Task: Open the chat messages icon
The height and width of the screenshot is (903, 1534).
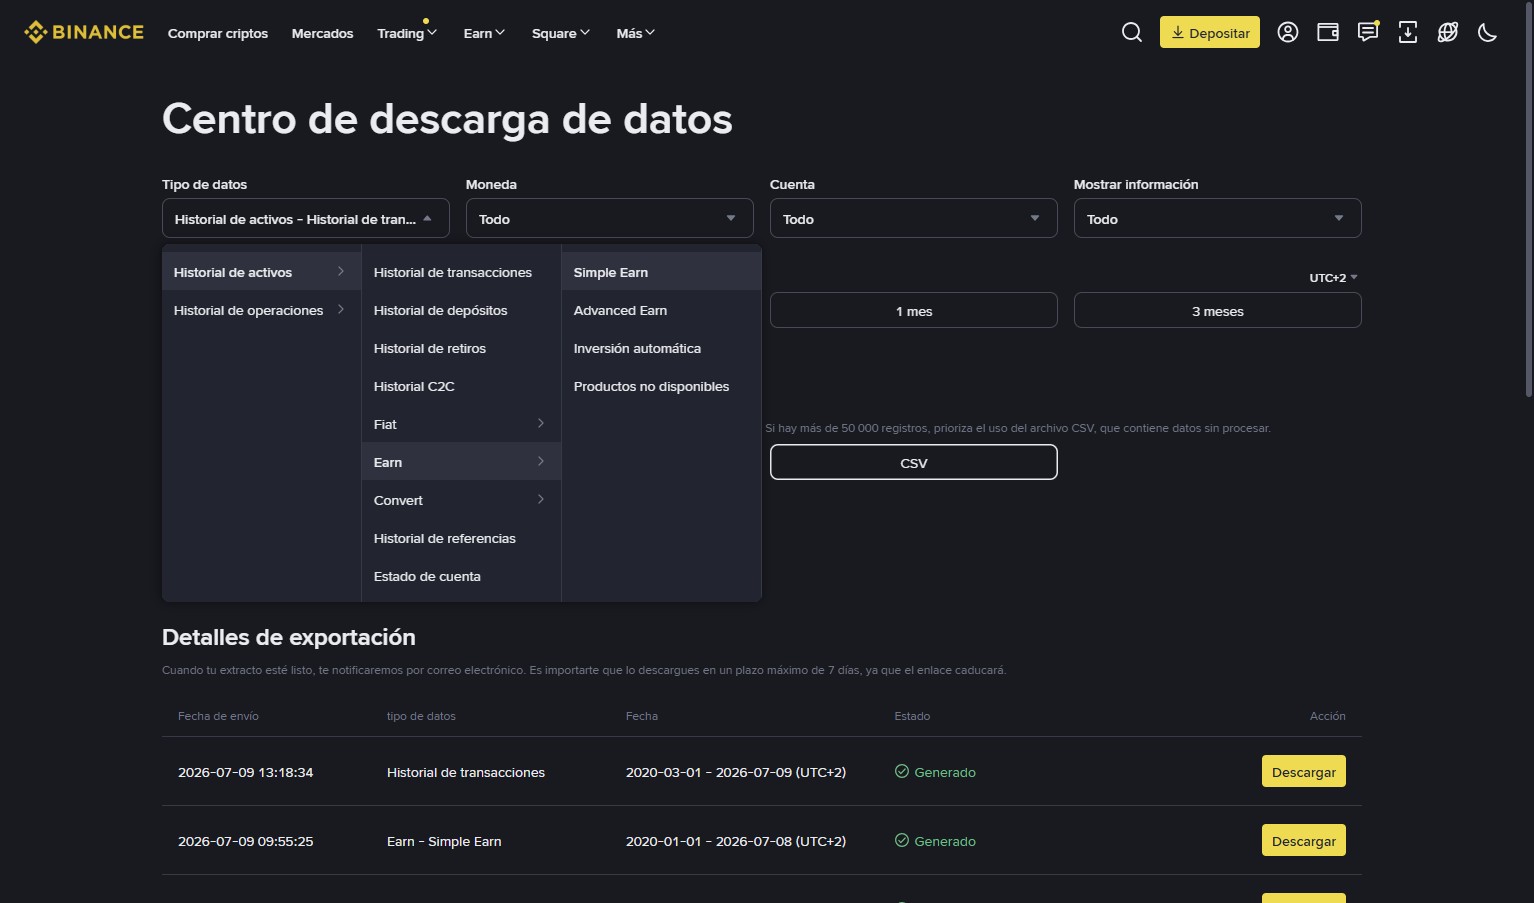Action: (x=1368, y=32)
